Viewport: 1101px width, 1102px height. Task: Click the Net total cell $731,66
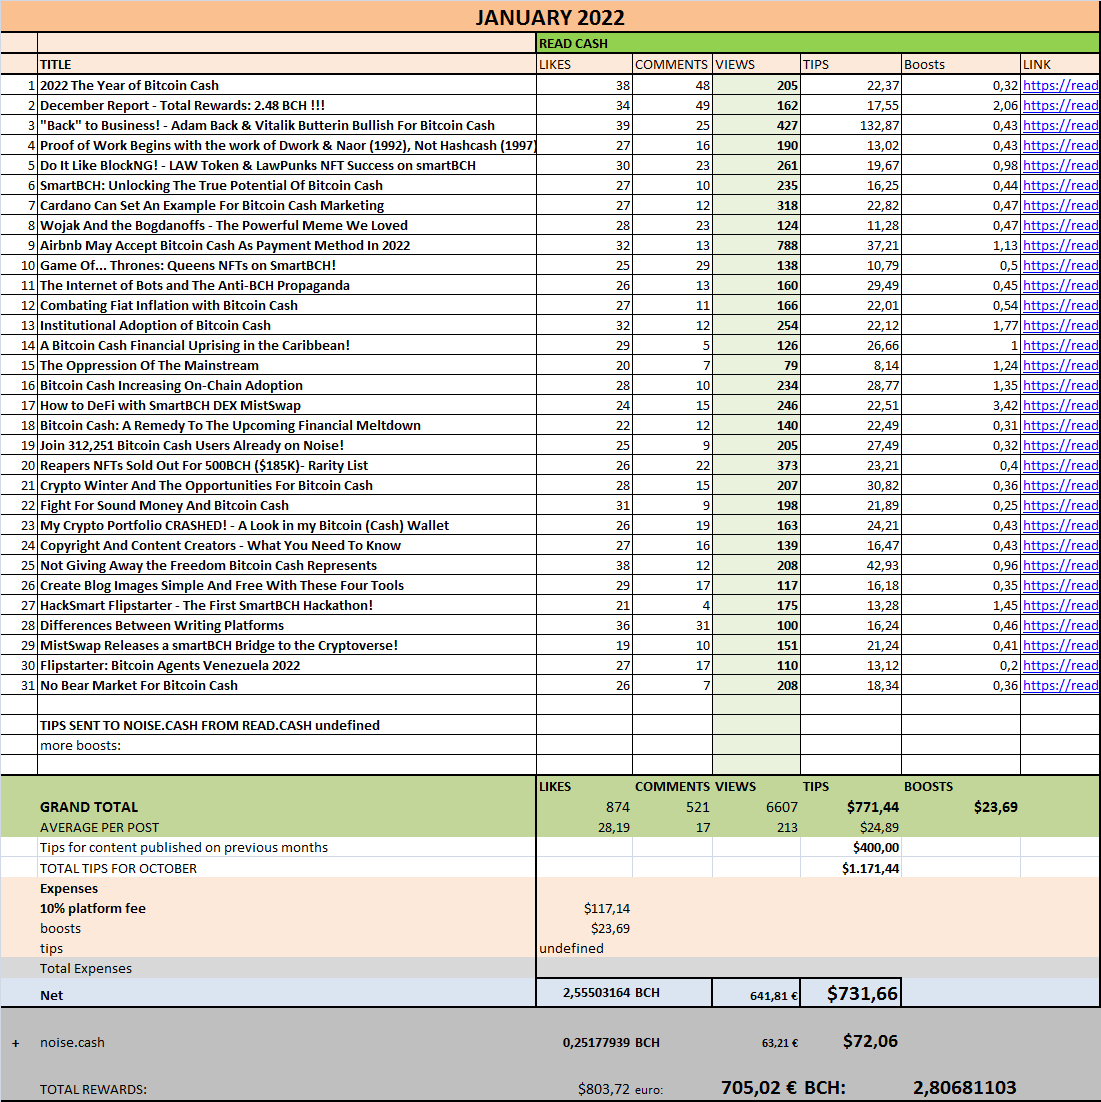(850, 993)
